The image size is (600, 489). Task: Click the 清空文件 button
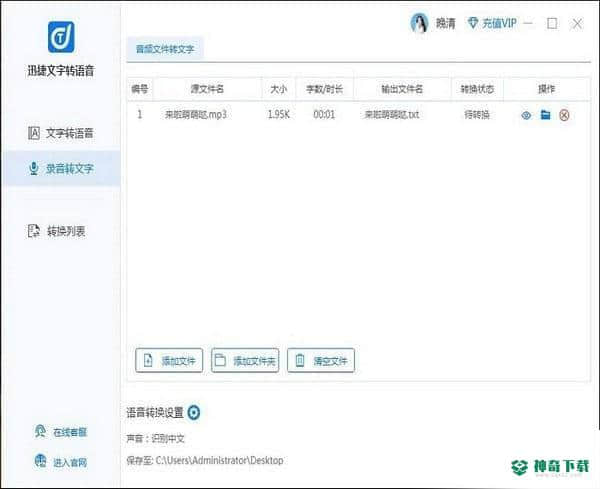321,360
